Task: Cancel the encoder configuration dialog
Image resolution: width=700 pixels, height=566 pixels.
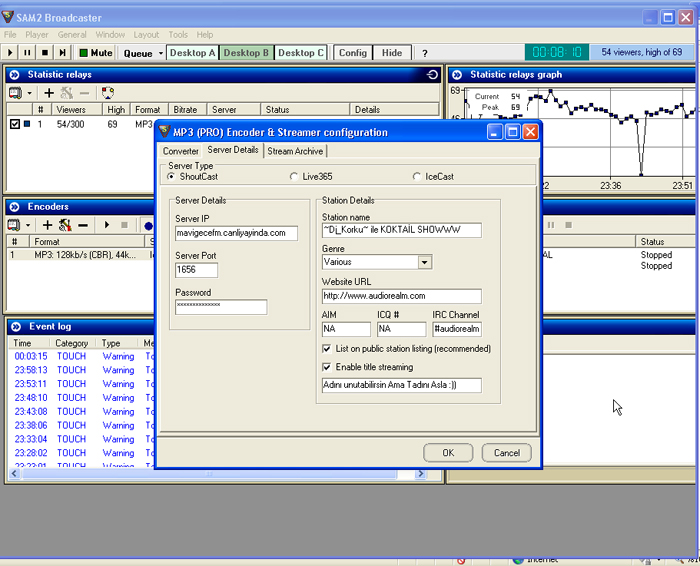Action: point(507,453)
